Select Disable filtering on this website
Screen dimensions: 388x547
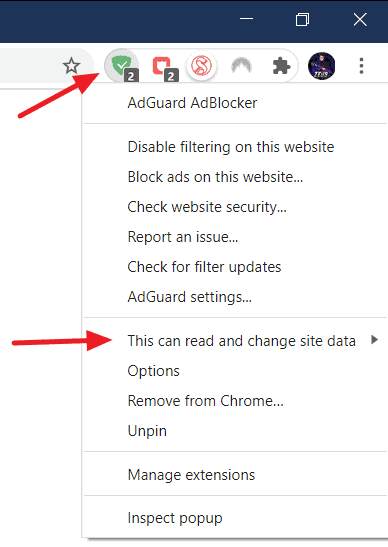pyautogui.click(x=231, y=147)
